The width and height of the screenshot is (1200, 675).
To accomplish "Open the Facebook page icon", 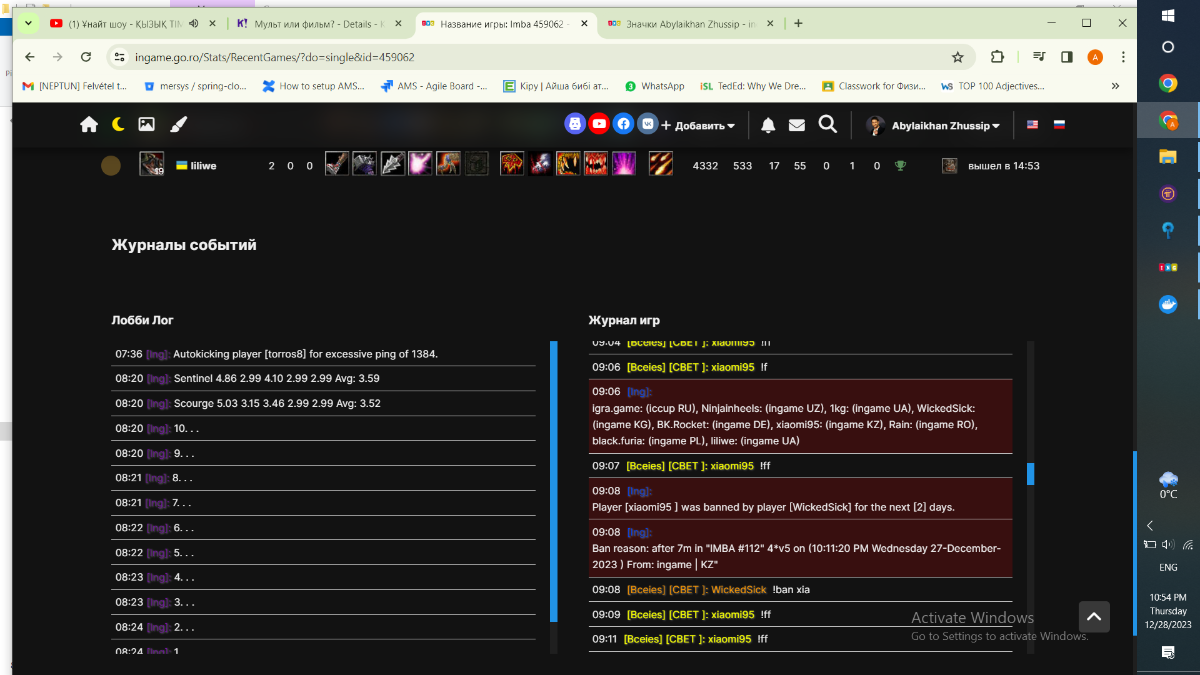I will (x=623, y=124).
